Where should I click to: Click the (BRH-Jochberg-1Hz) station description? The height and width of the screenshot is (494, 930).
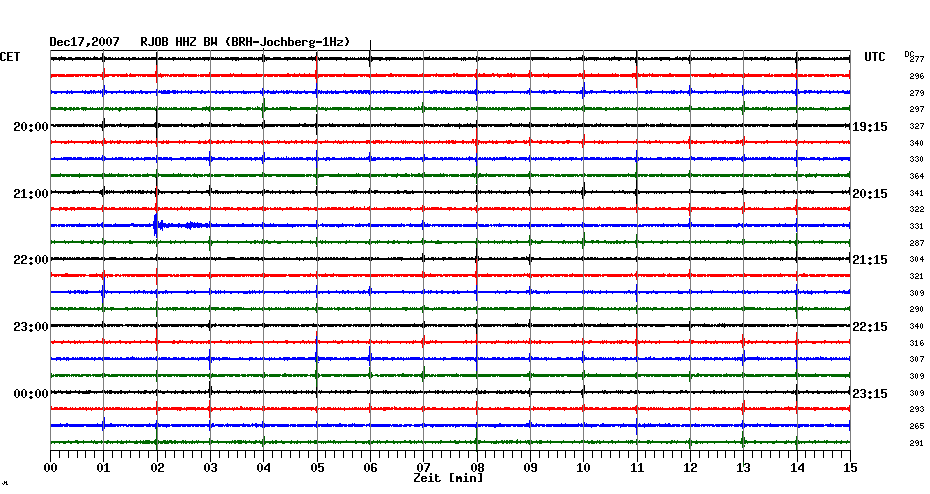click(x=288, y=42)
